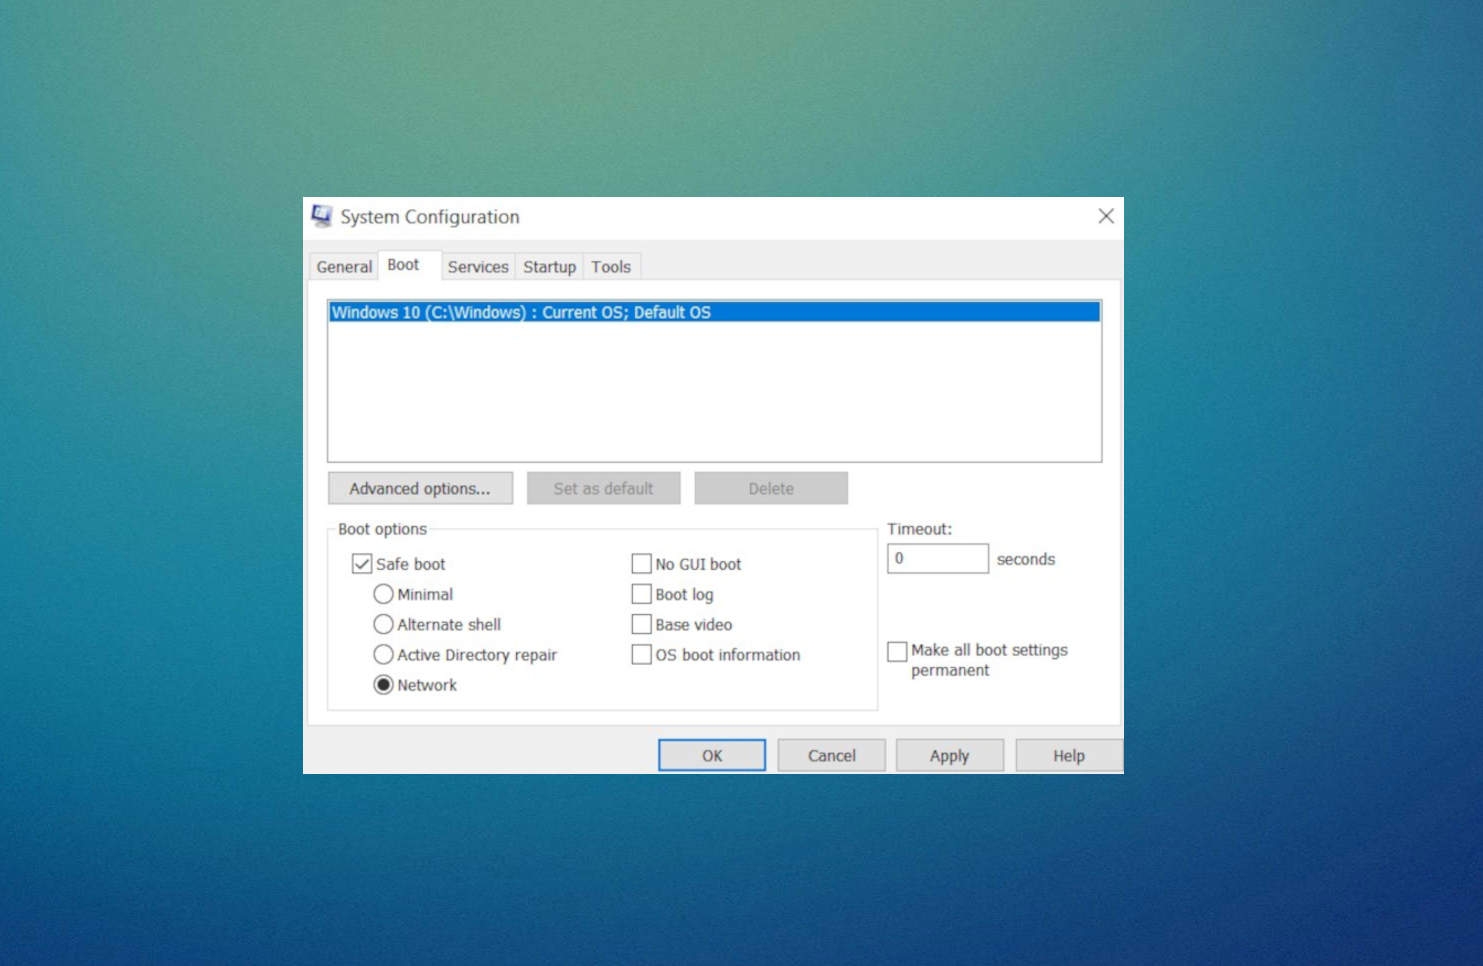The height and width of the screenshot is (966, 1483).
Task: Click the Delete button
Action: (x=771, y=488)
